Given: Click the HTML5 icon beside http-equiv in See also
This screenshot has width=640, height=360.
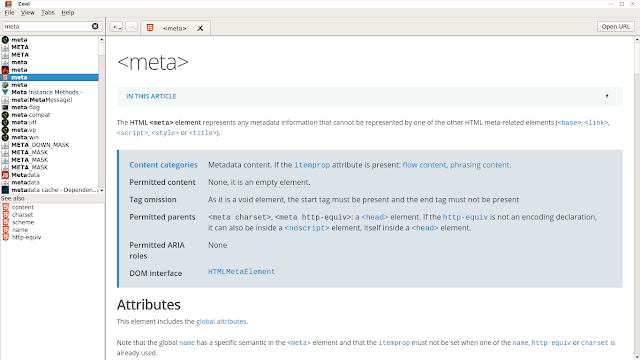Looking at the screenshot, I should 5,237.
